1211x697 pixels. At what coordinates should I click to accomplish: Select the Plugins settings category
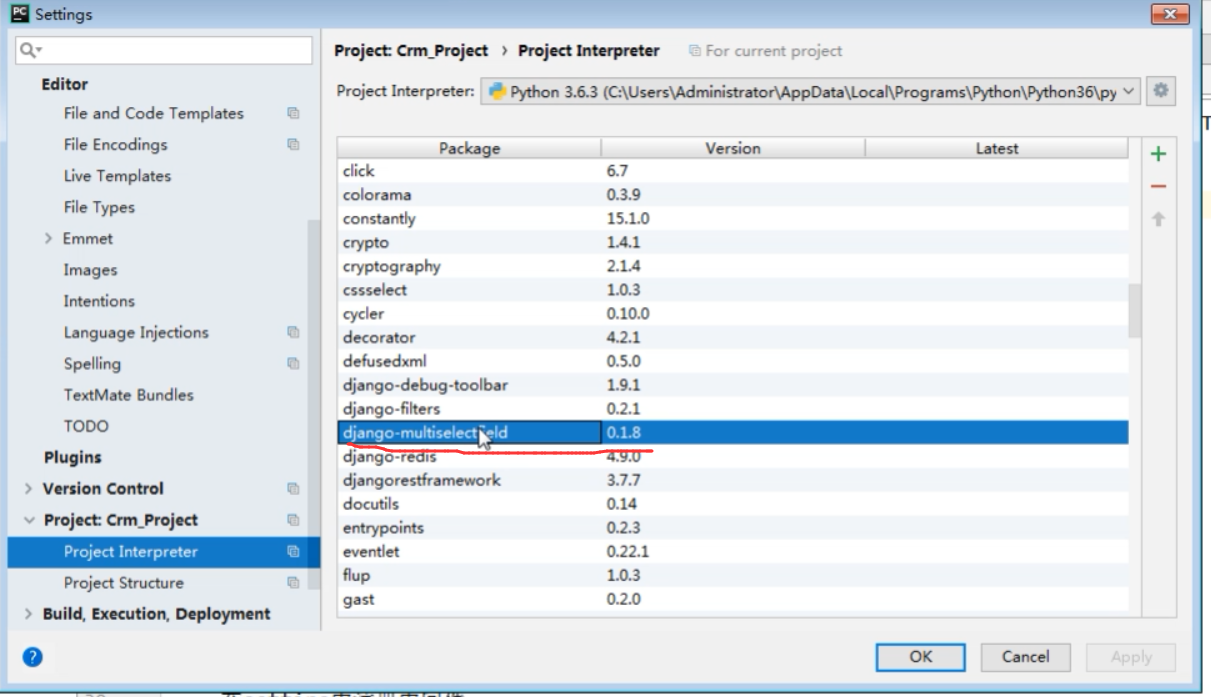pos(72,457)
